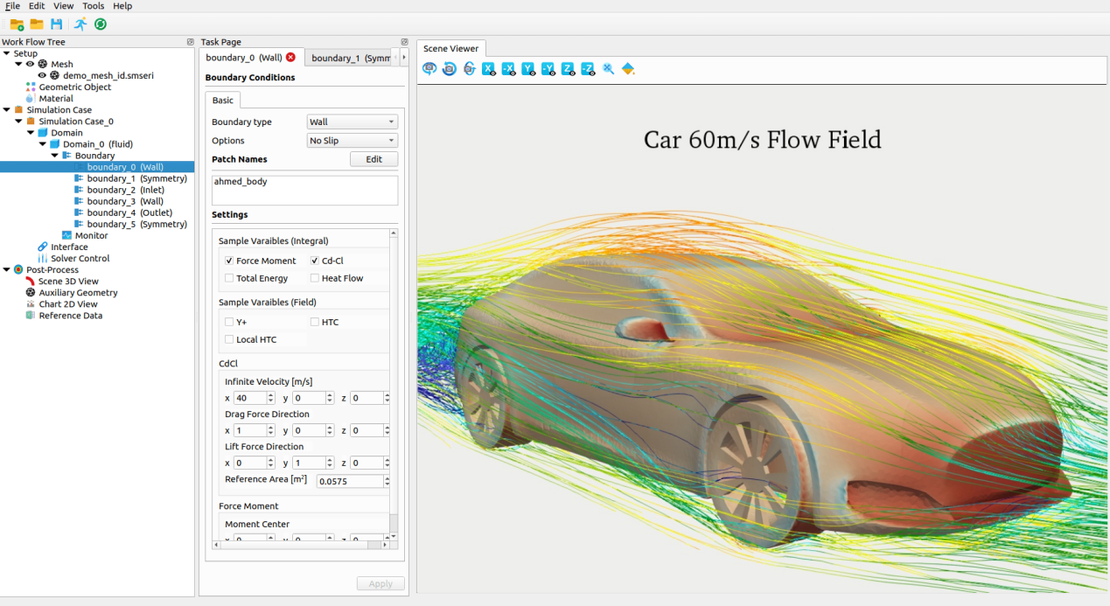Screen dimensions: 1110x606
Task: Click the Edit button for Patch Names
Action: tap(373, 160)
